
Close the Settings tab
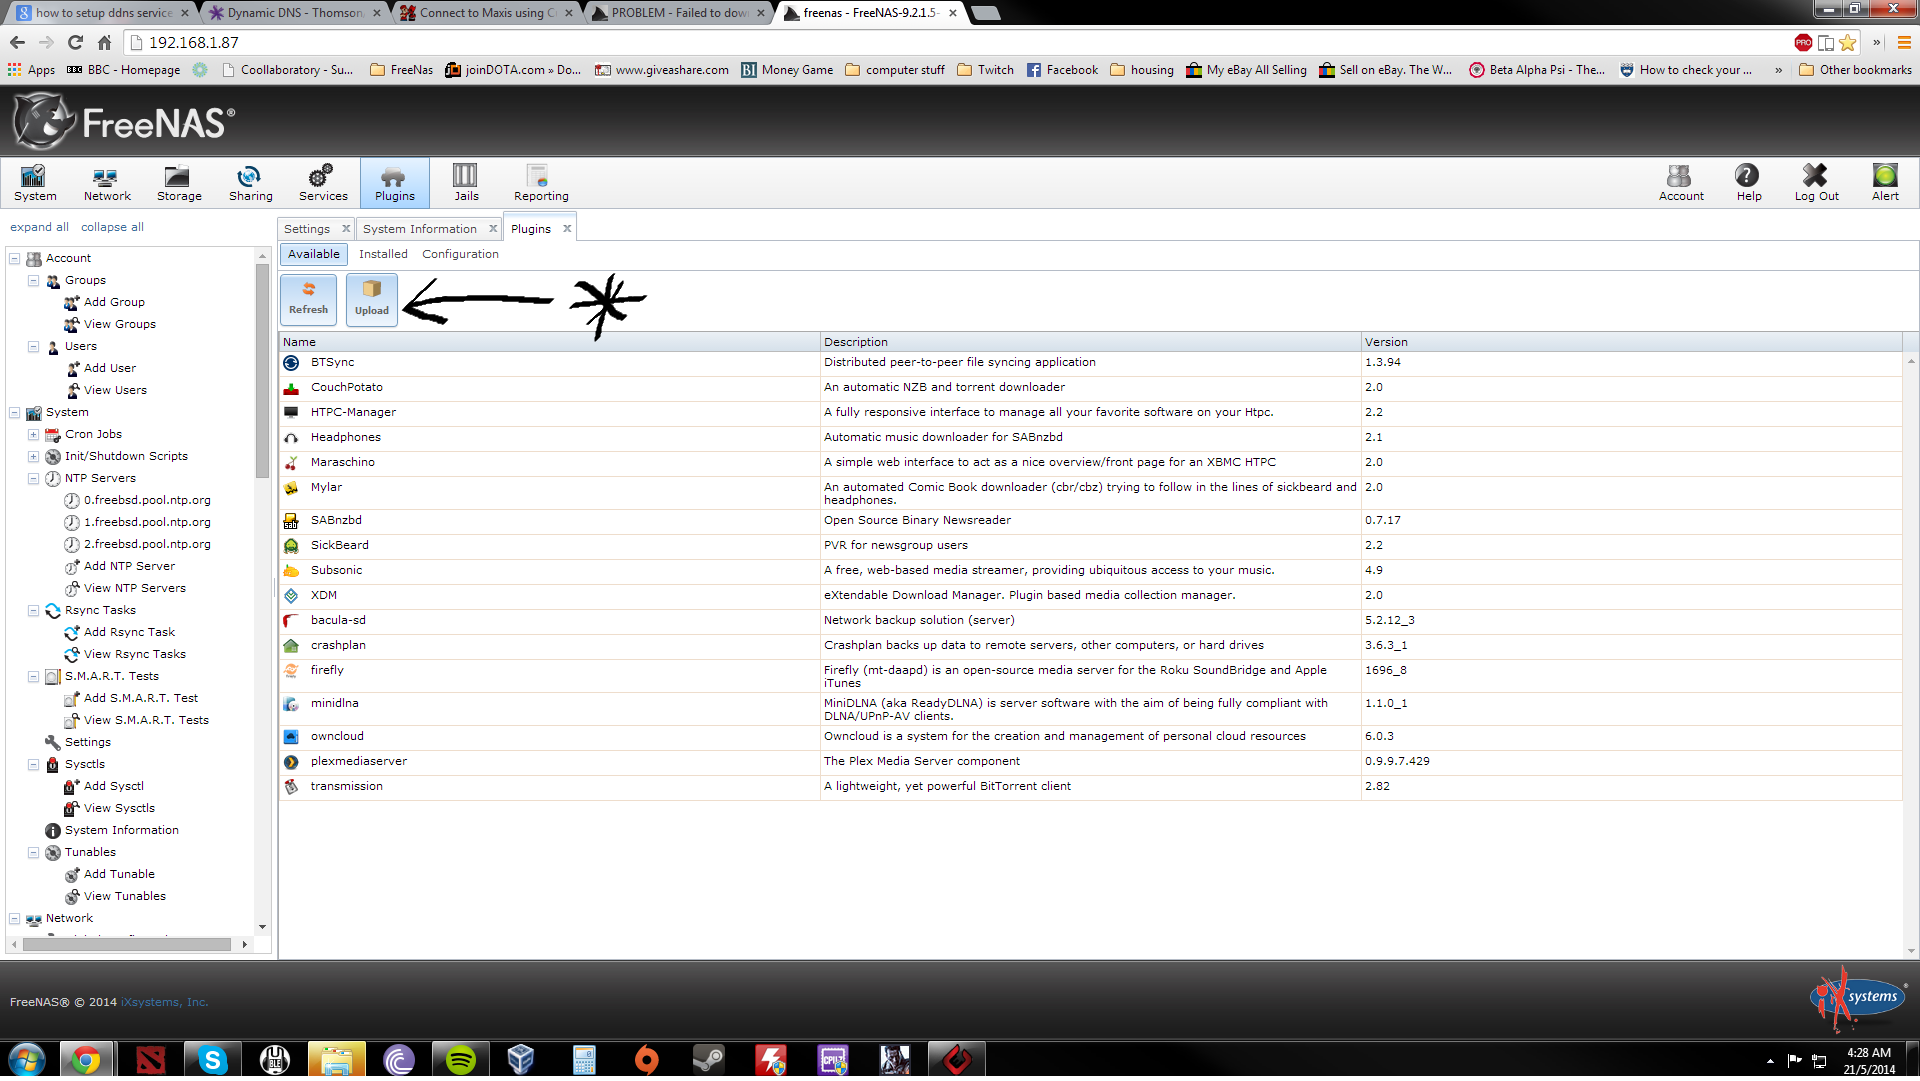pos(346,229)
